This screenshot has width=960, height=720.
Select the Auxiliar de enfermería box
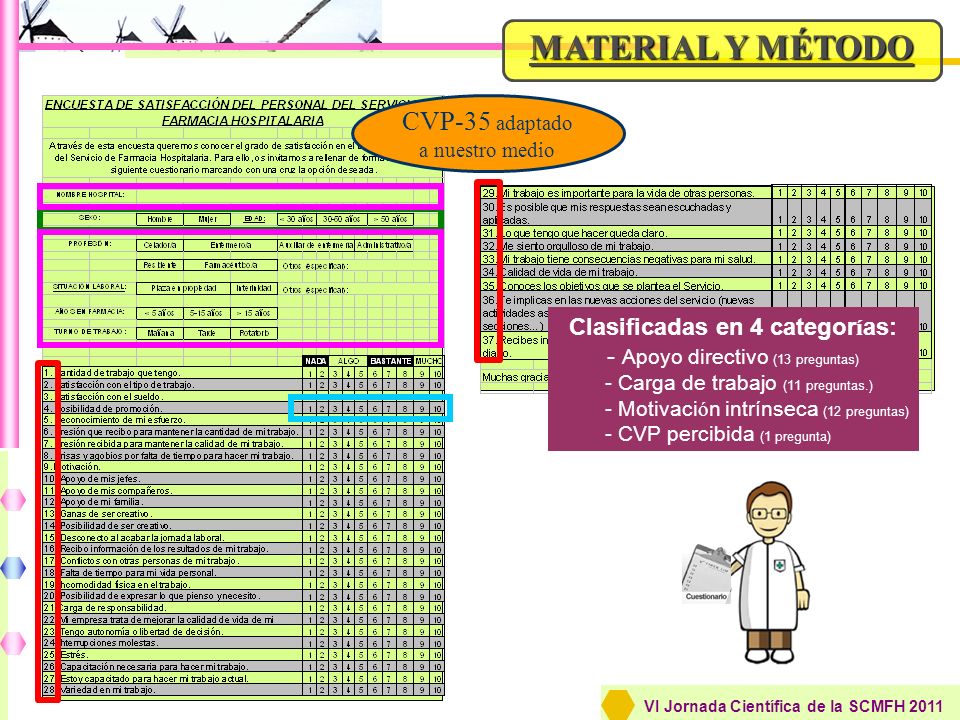tap(316, 245)
